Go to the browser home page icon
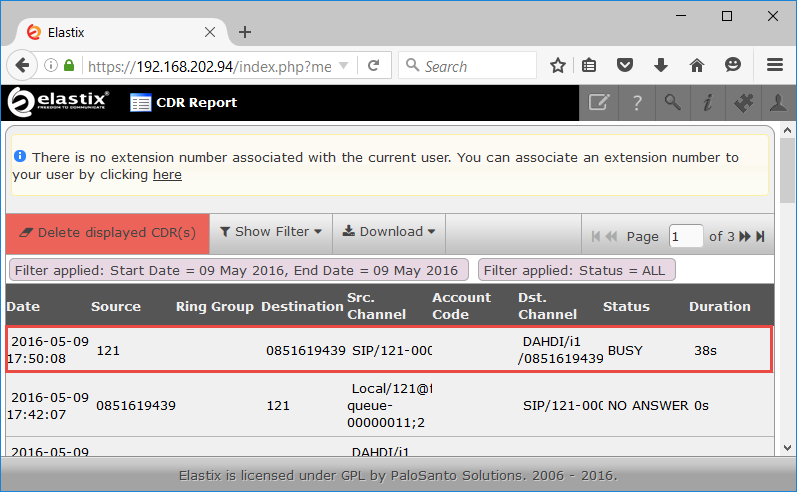 coord(697,66)
